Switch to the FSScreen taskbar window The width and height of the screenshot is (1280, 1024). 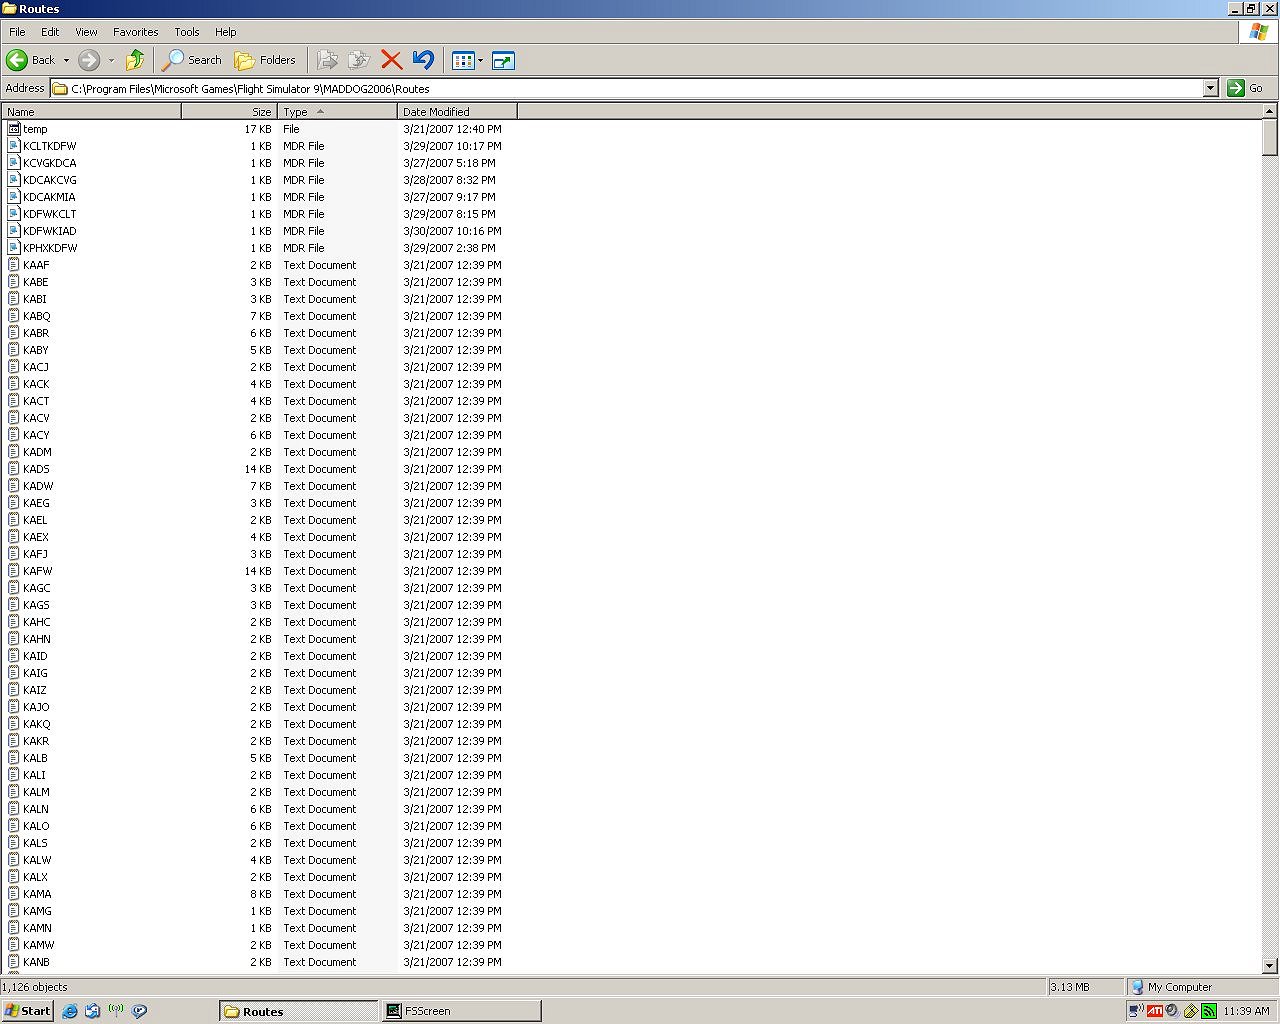(461, 1011)
